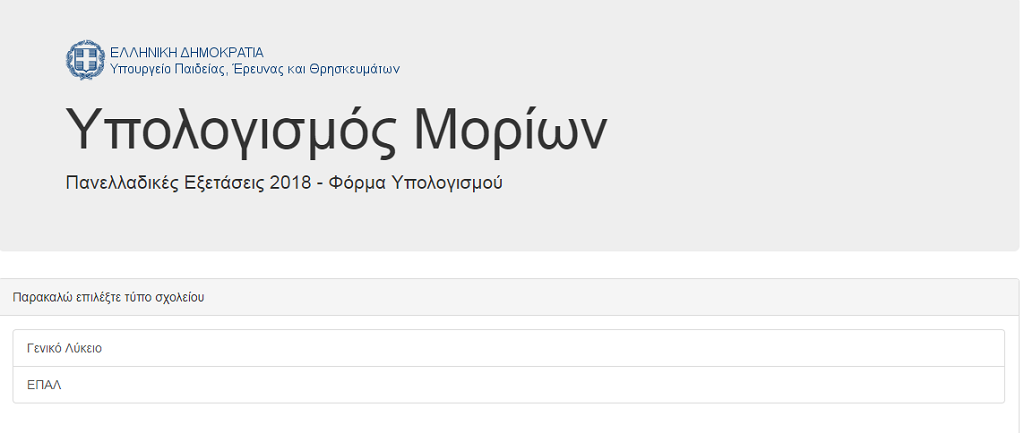Choose the ΕΠΑΛ school type option
This screenshot has width=1024, height=433.
(508, 385)
